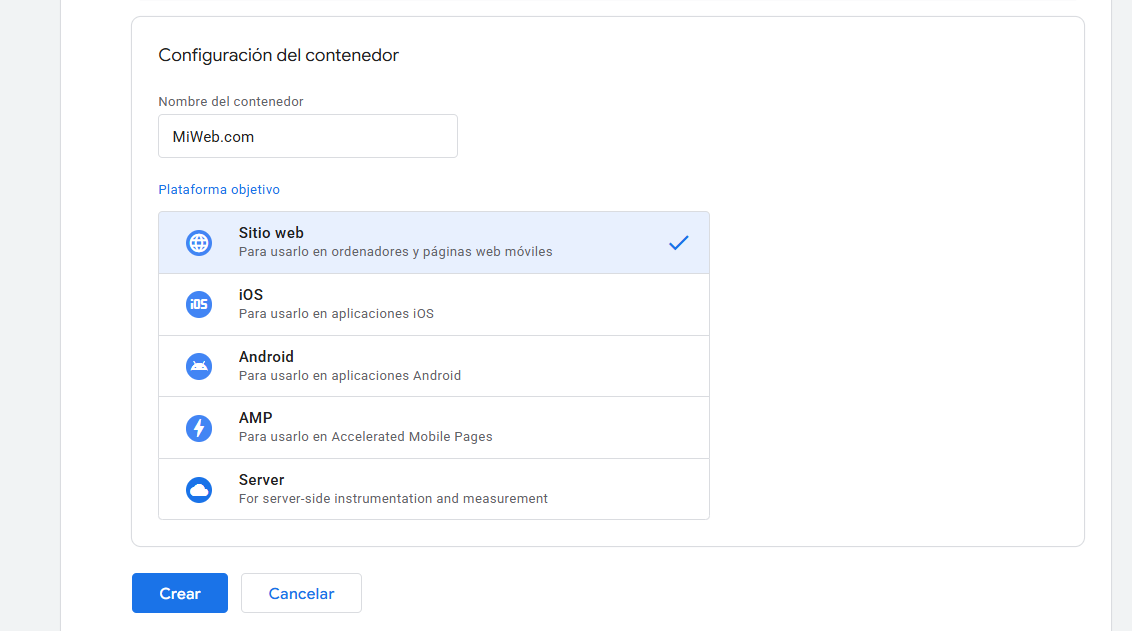Click the Plataforma objetivo label

(219, 189)
